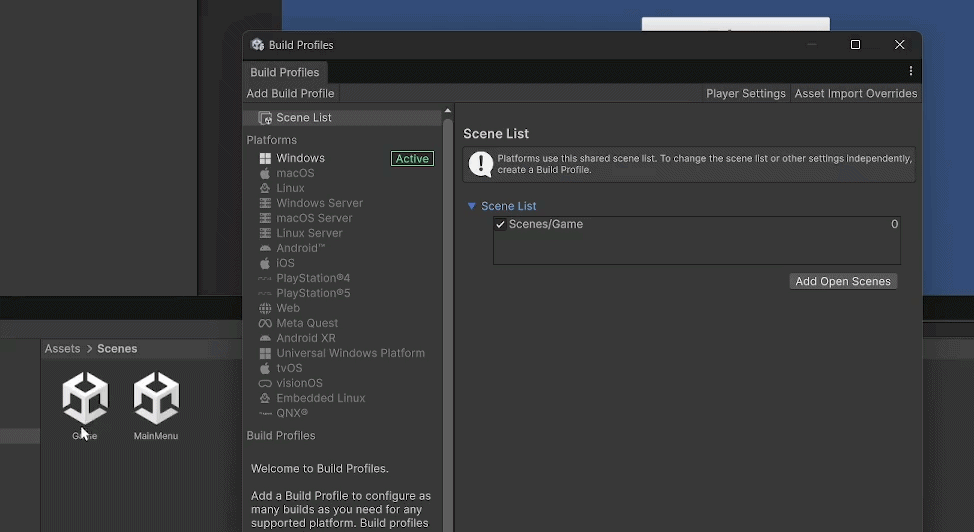Click Add Open Scenes button
974x532 pixels.
(843, 282)
